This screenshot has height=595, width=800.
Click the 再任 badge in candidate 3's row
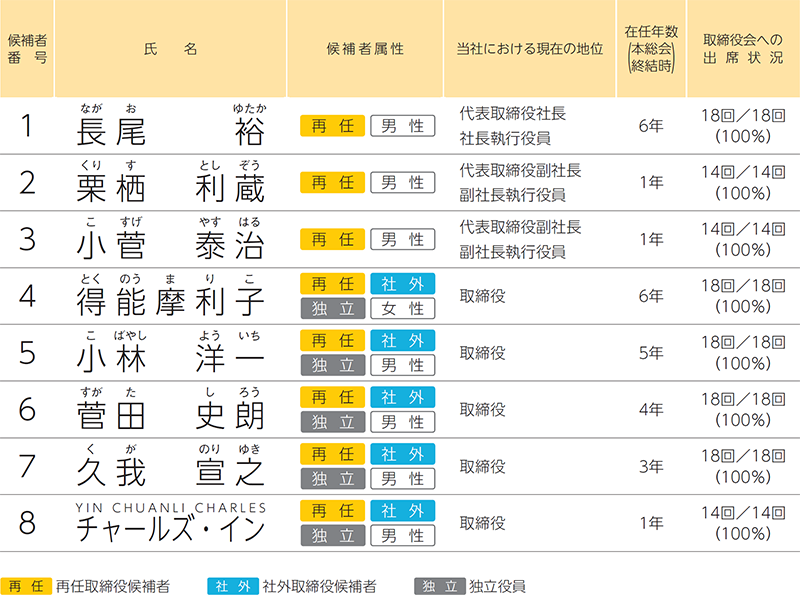332,240
